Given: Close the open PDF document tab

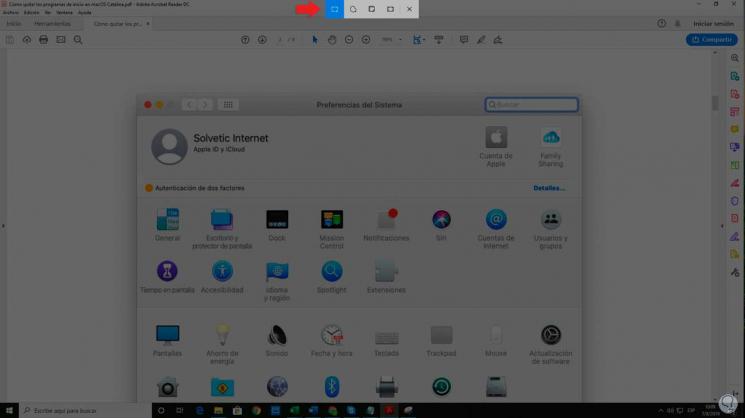Looking at the screenshot, I should pos(148,24).
